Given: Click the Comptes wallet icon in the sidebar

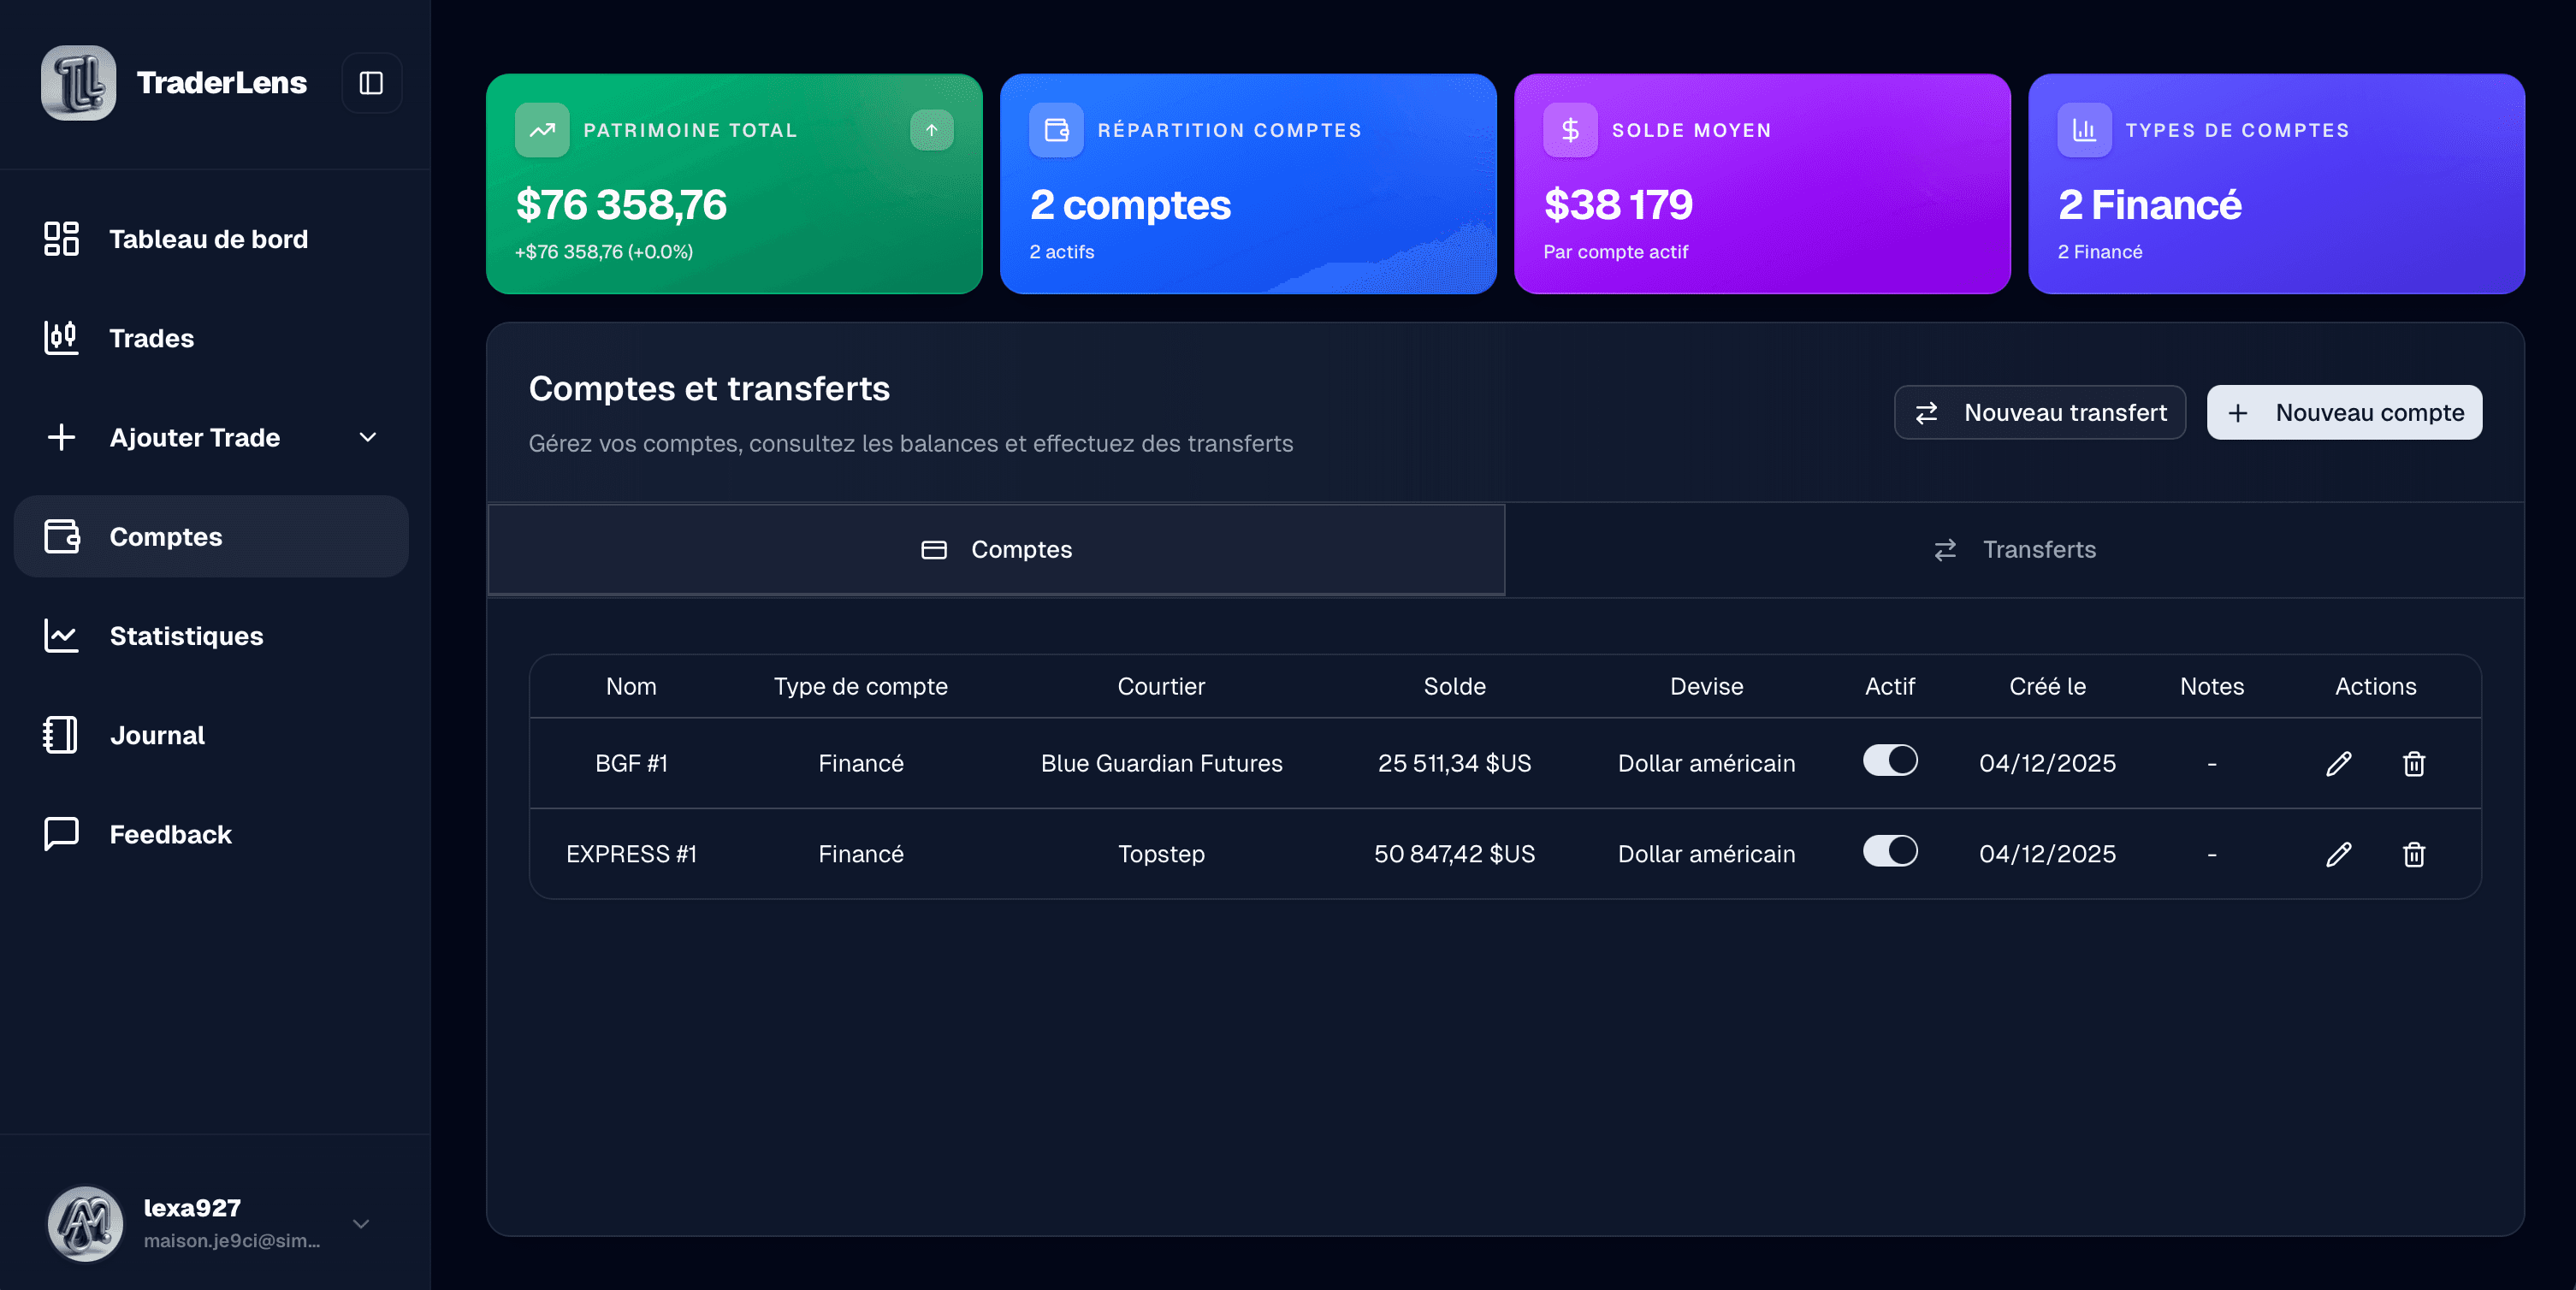Looking at the screenshot, I should click(61, 537).
